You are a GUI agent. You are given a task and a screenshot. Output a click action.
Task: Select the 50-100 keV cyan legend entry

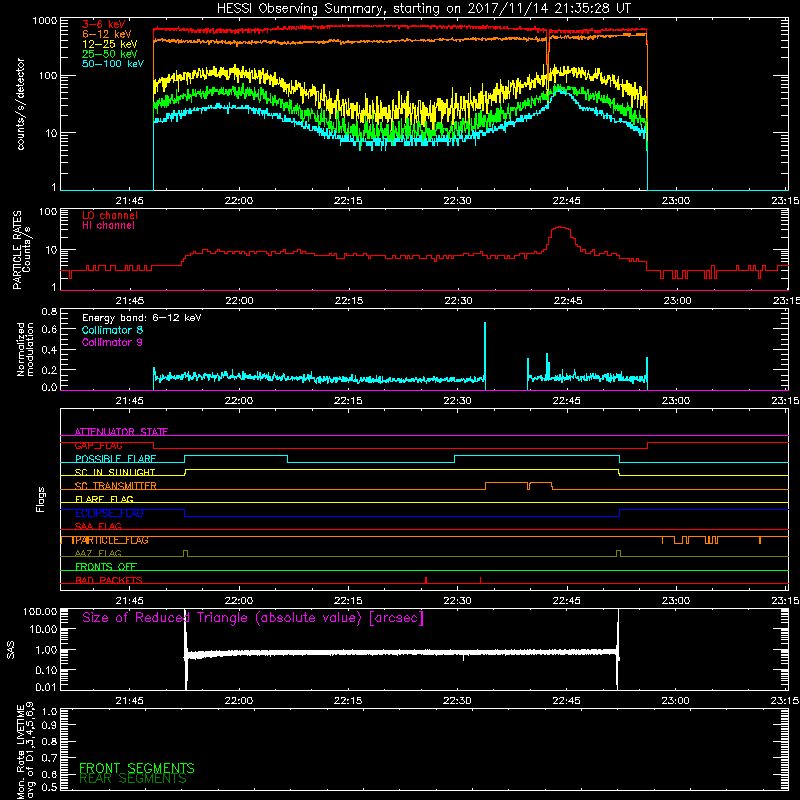tap(113, 64)
